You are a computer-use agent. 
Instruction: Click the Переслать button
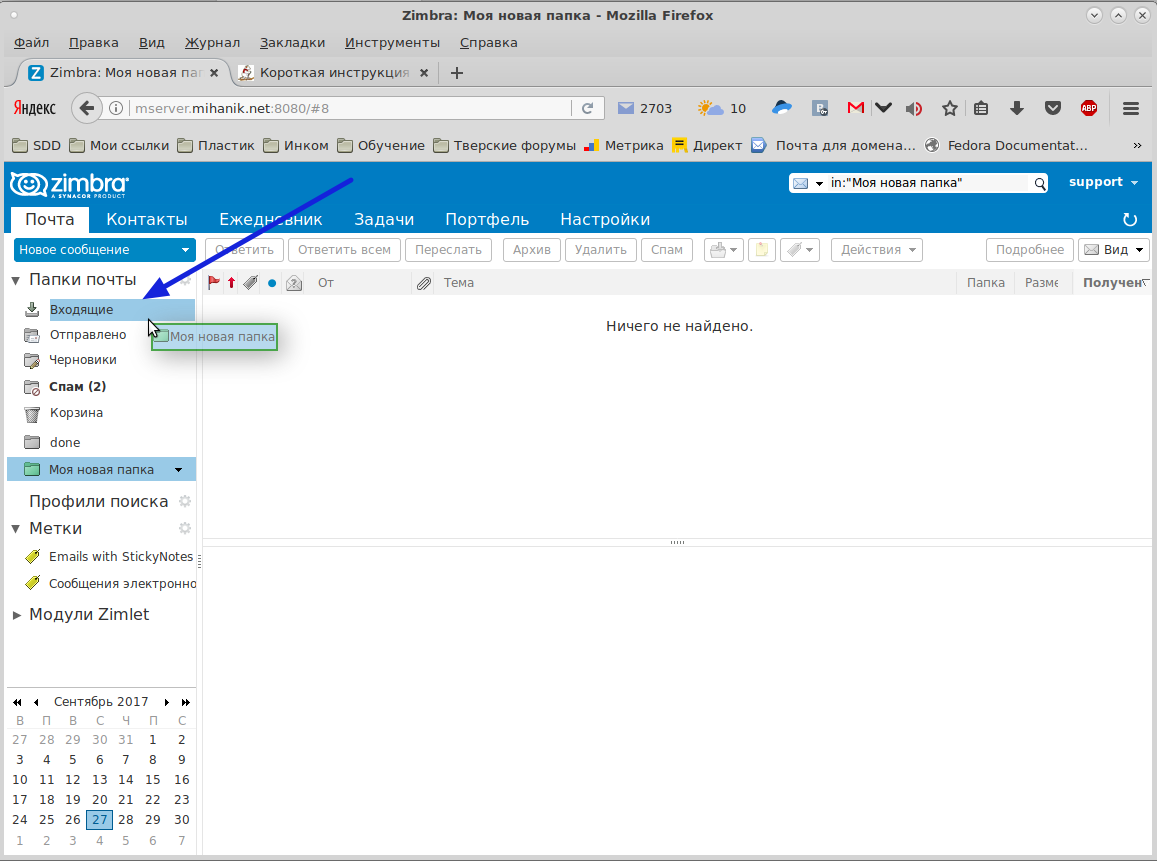(x=449, y=250)
